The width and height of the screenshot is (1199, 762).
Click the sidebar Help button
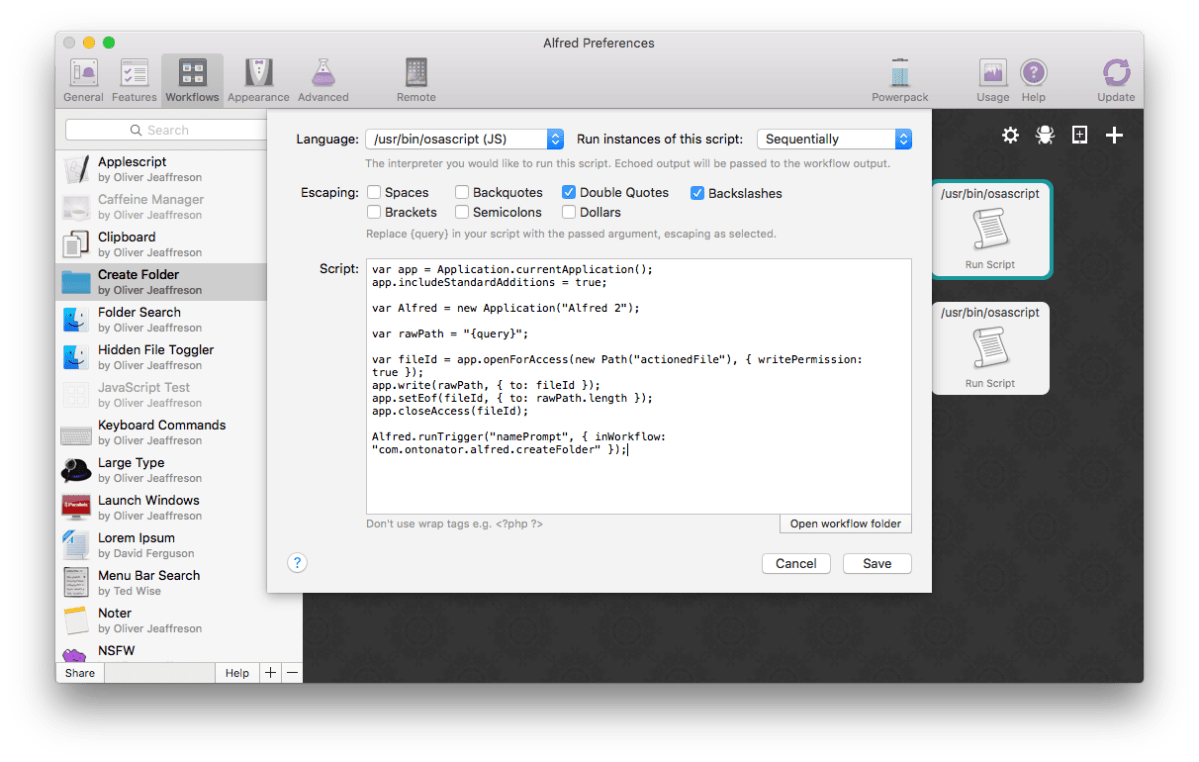pos(237,673)
